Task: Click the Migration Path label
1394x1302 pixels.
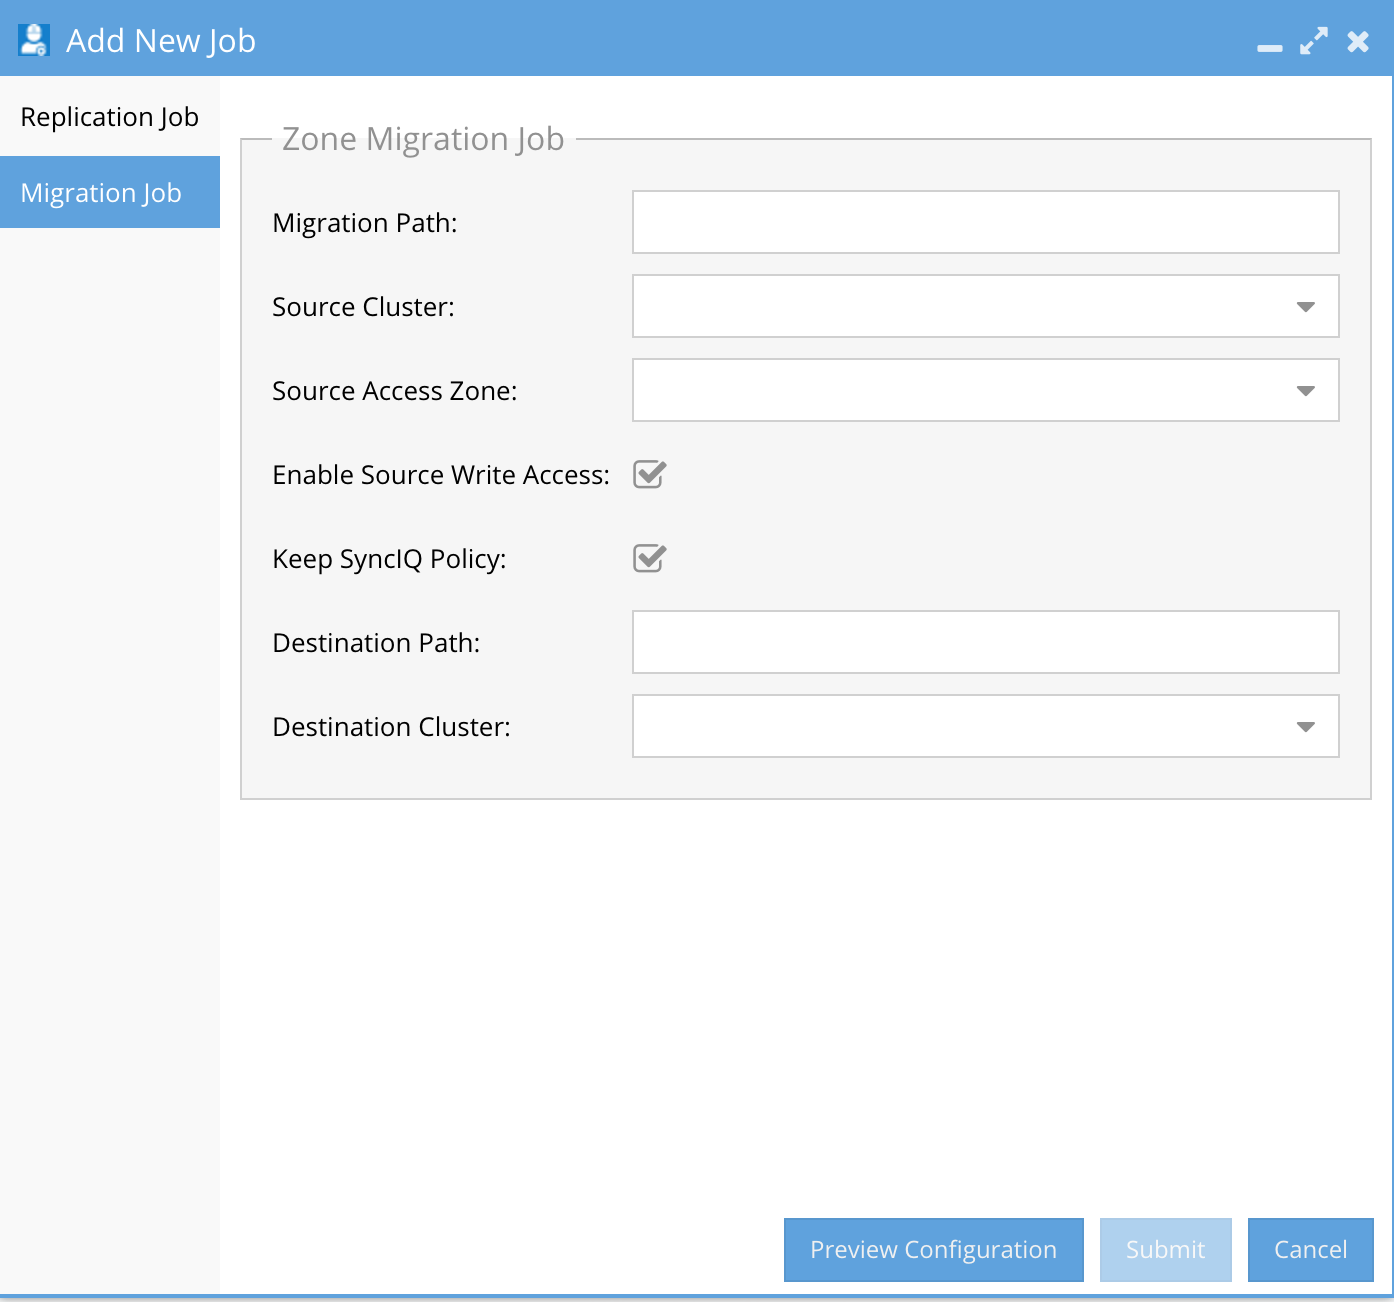Action: (365, 222)
